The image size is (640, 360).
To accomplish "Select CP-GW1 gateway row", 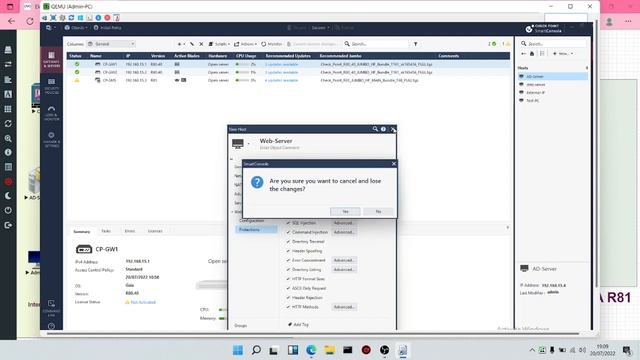I will (x=288, y=64).
